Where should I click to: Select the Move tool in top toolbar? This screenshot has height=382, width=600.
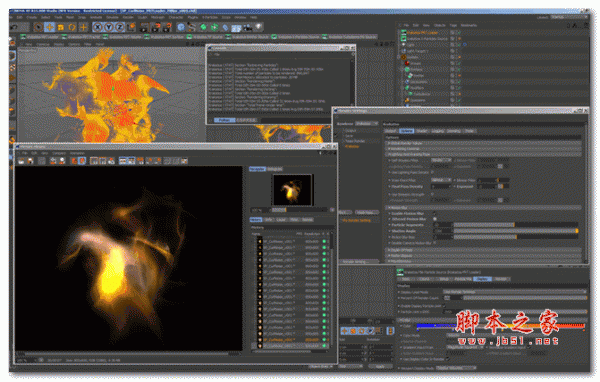click(x=49, y=27)
